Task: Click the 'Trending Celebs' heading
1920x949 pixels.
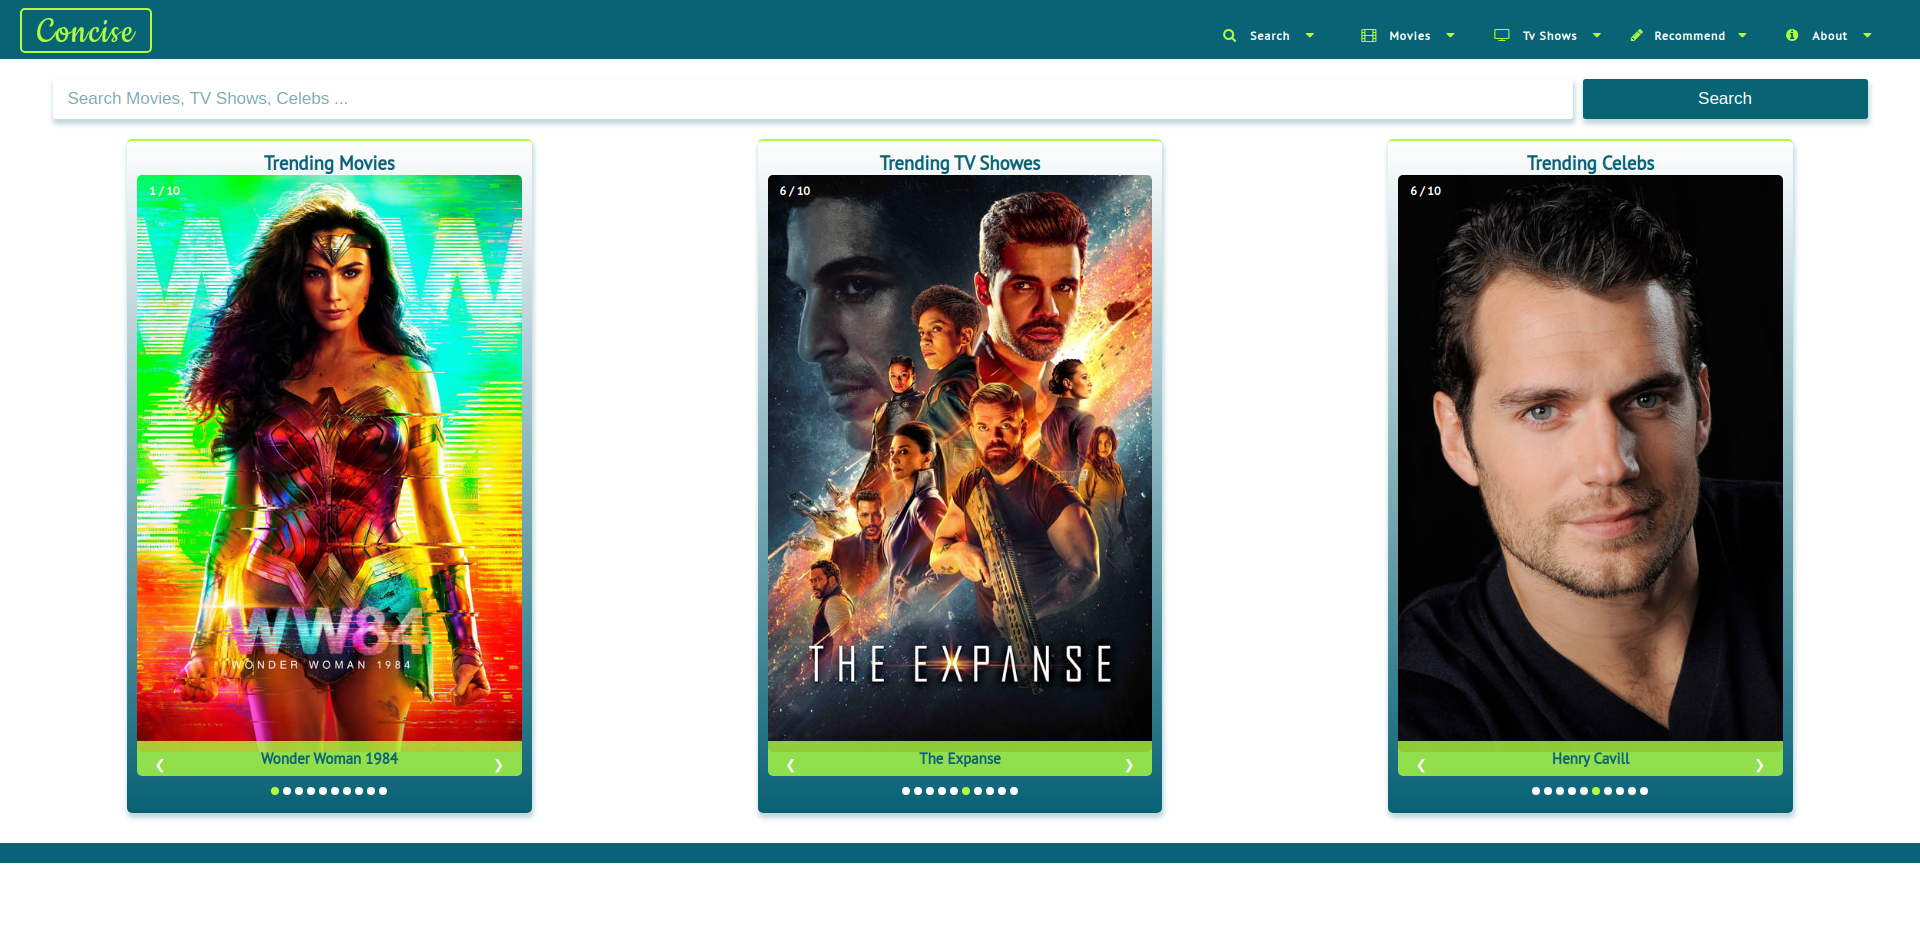Action: [1590, 163]
